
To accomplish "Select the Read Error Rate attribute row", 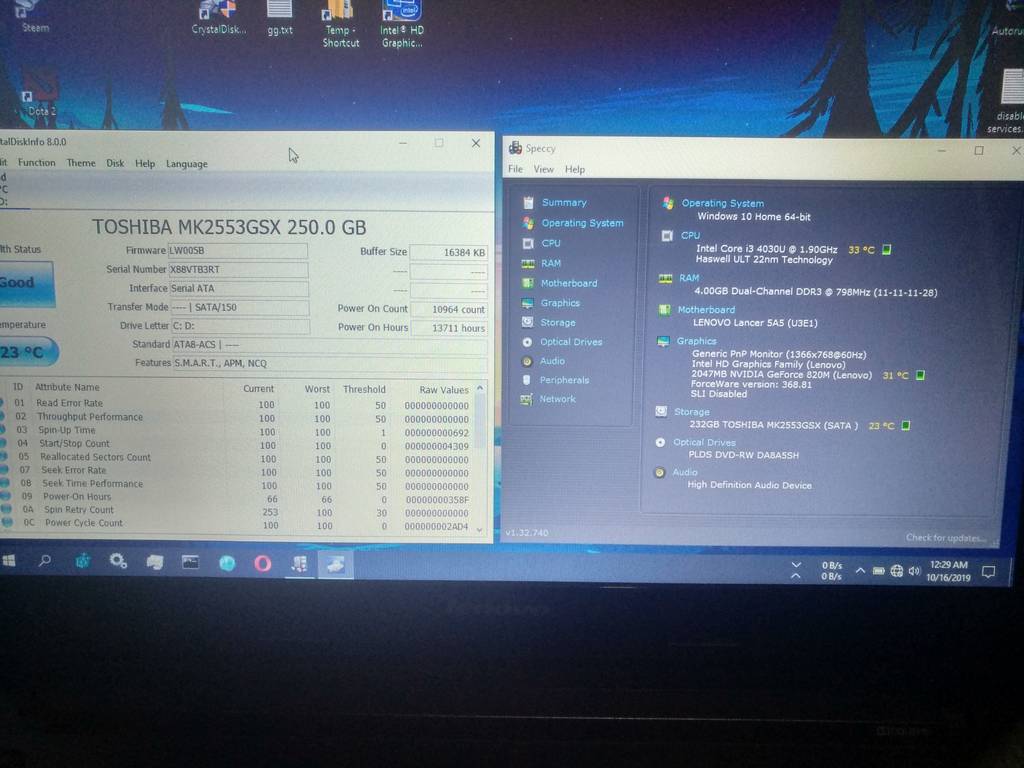I will point(236,404).
